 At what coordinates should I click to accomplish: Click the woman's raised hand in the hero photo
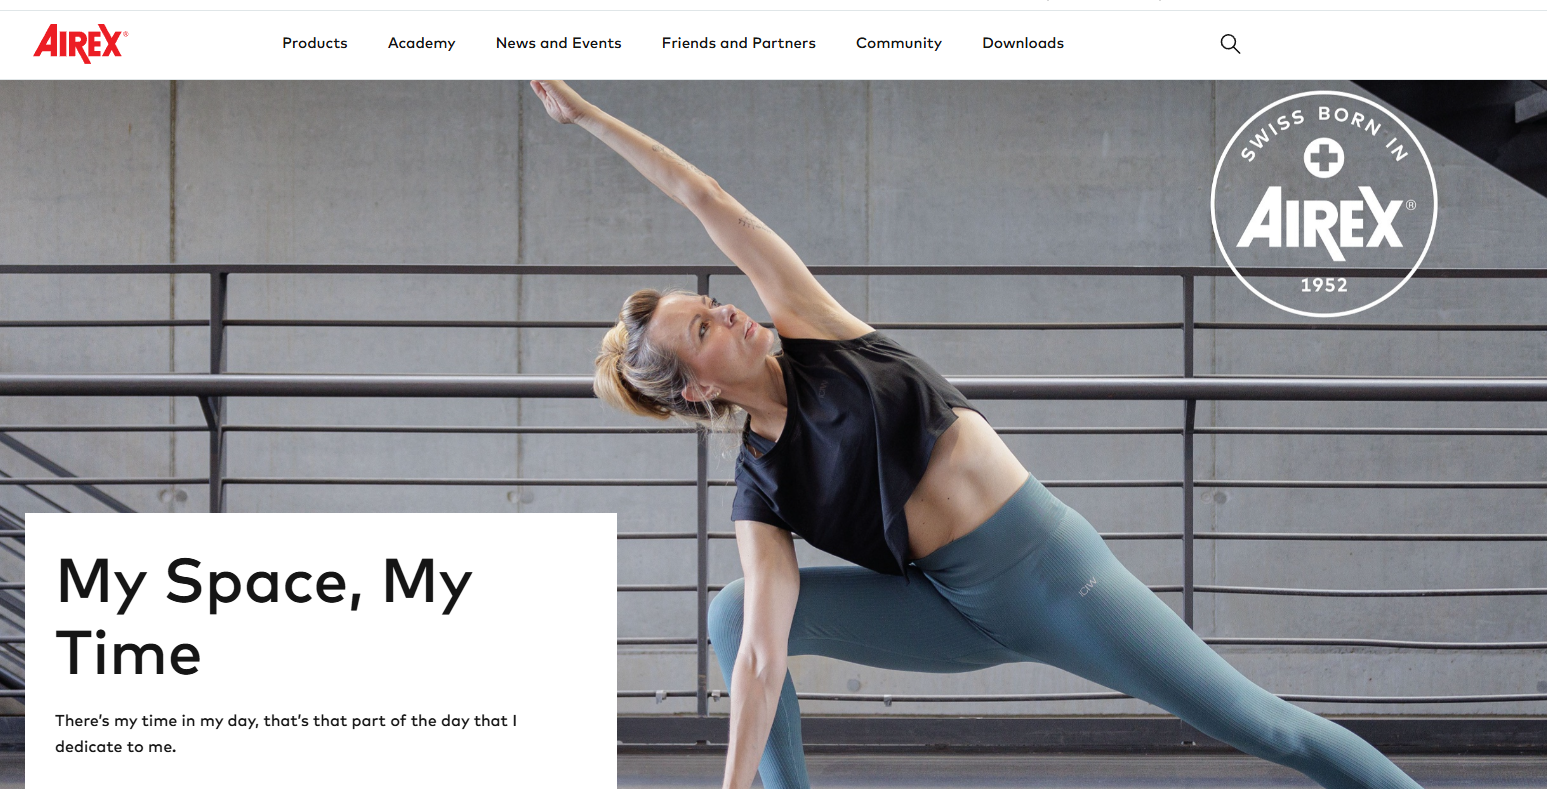click(560, 100)
